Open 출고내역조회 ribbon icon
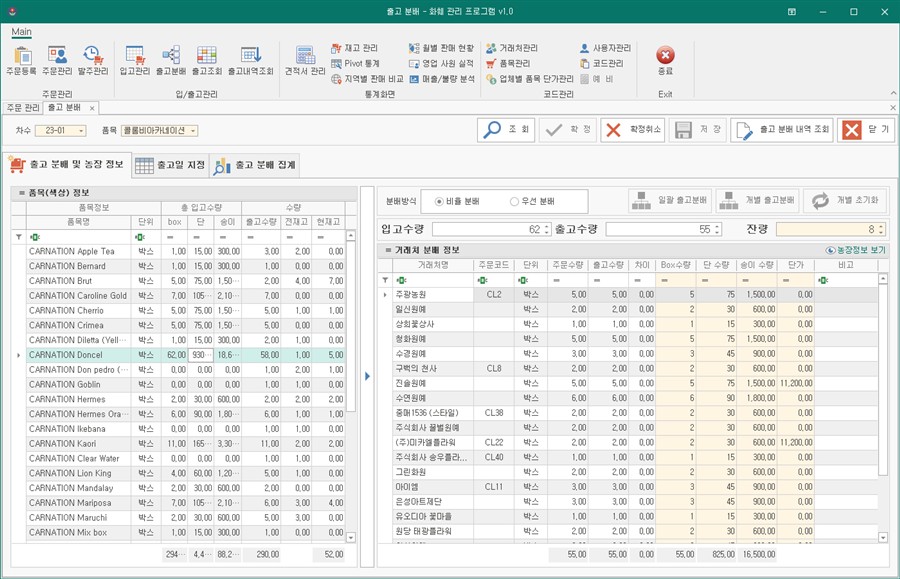 [251, 61]
